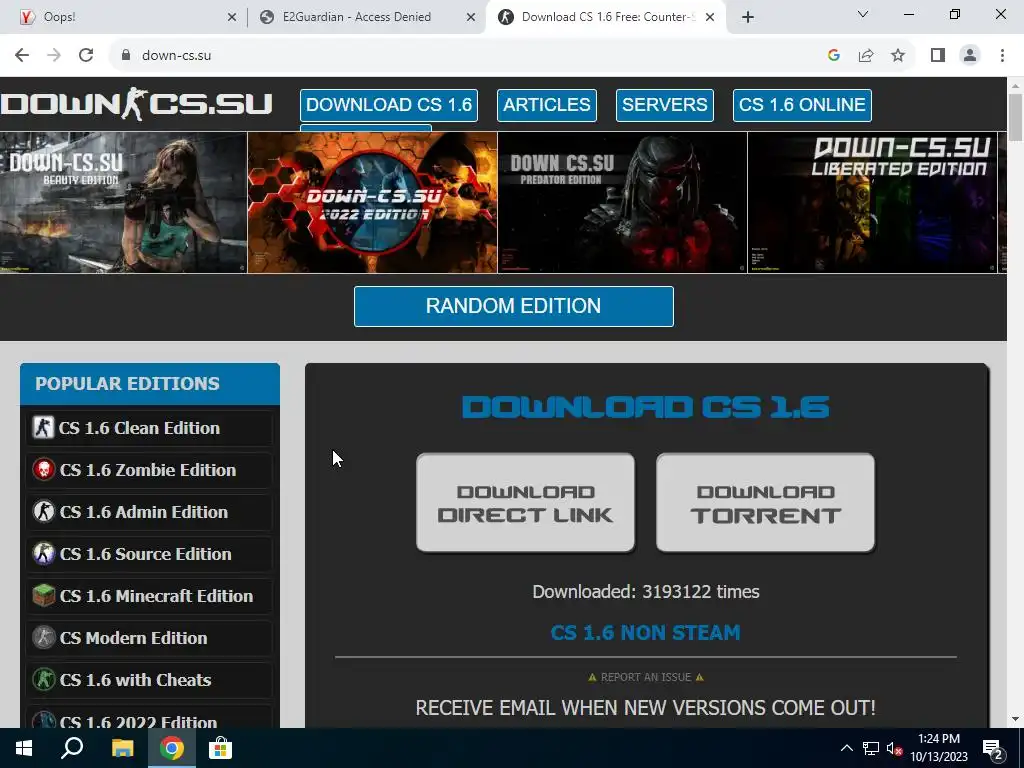This screenshot has width=1024, height=768.
Task: Open the Liberated Edition banner thumbnail
Action: click(x=872, y=202)
